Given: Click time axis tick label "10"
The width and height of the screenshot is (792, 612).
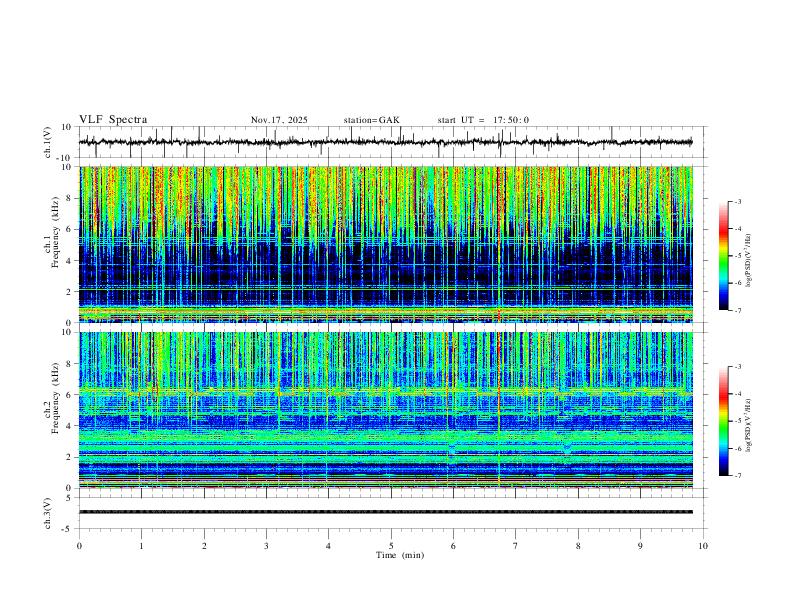Looking at the screenshot, I should (x=703, y=546).
